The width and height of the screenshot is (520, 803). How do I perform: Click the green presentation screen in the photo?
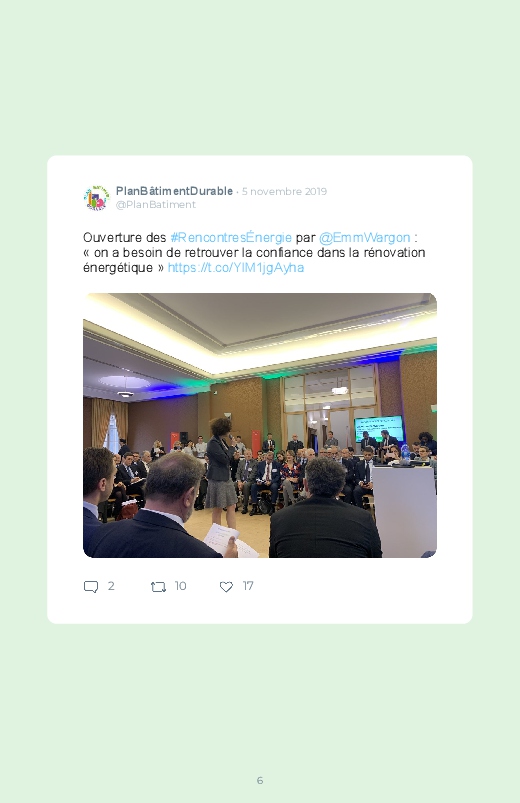[x=379, y=429]
